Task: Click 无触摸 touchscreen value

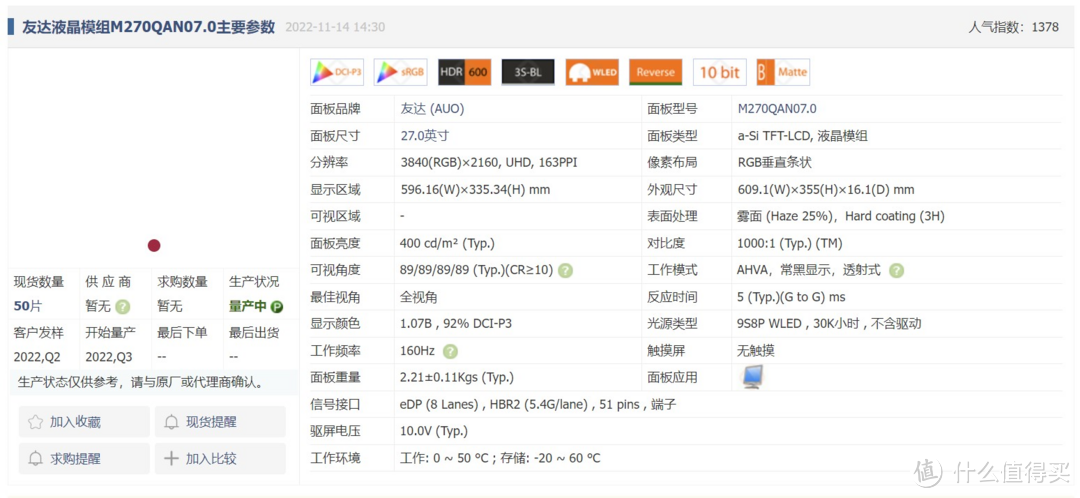Action: [x=756, y=351]
